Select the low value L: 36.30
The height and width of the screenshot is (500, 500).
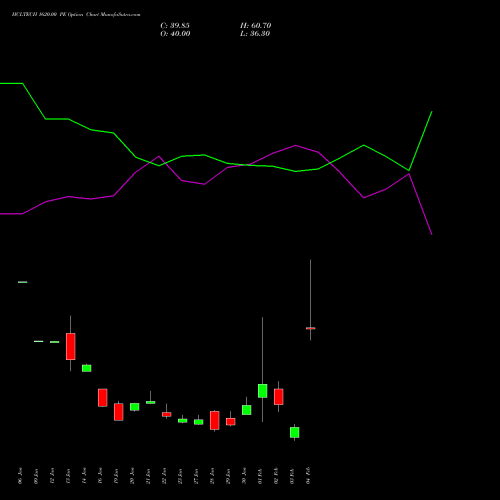pyautogui.click(x=255, y=34)
